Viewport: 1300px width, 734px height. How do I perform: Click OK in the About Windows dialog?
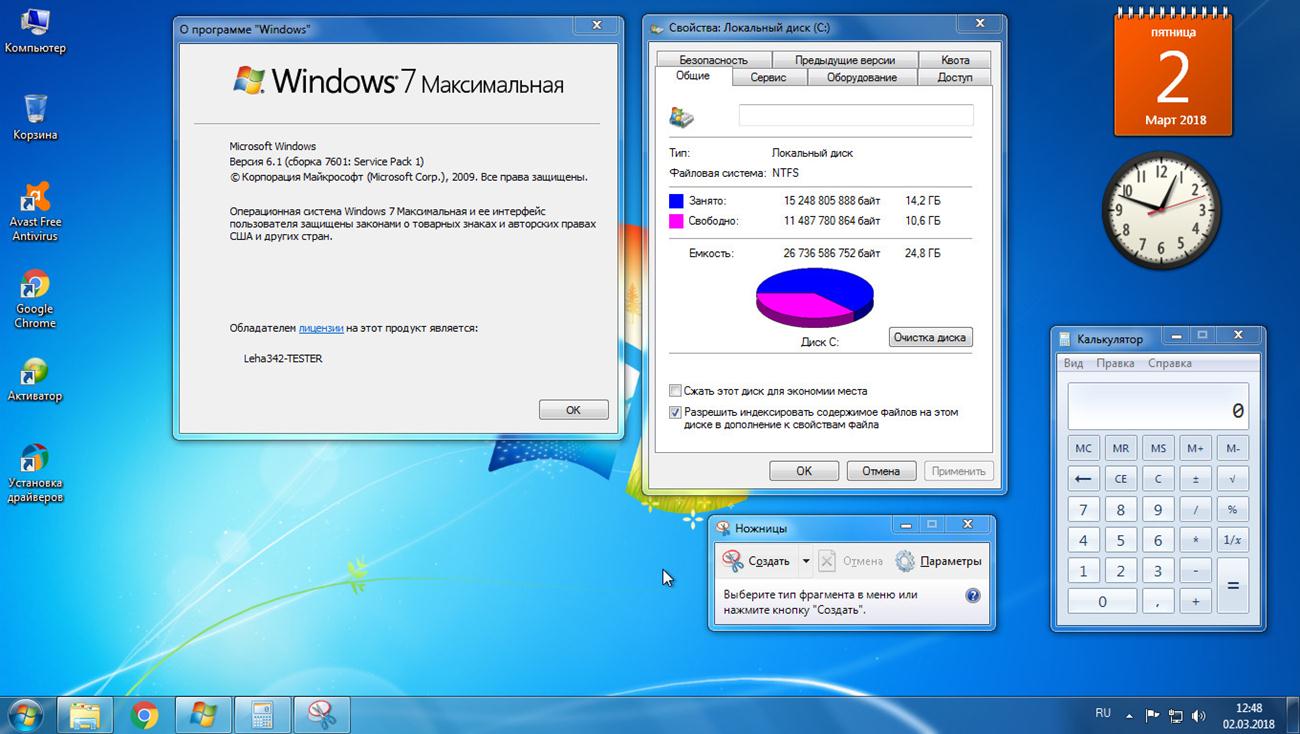(573, 410)
